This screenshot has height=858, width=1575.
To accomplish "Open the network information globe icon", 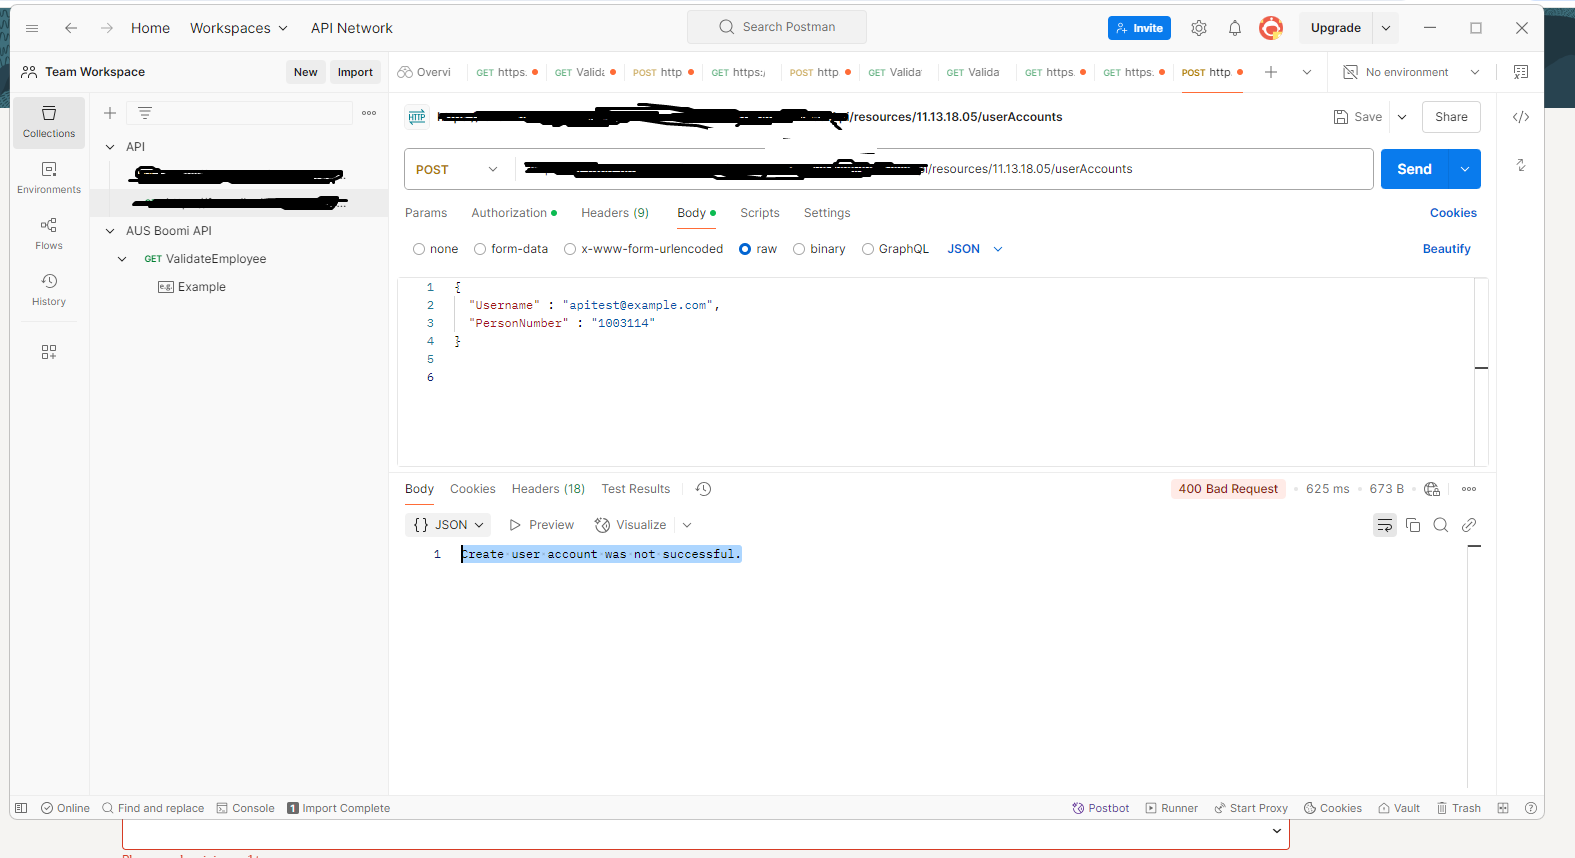I will click(x=1432, y=489).
